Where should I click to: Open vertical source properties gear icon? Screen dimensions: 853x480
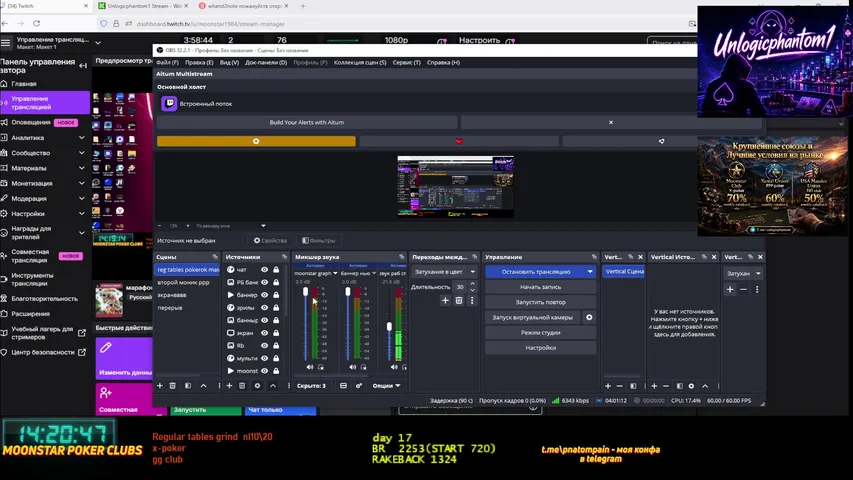point(691,386)
